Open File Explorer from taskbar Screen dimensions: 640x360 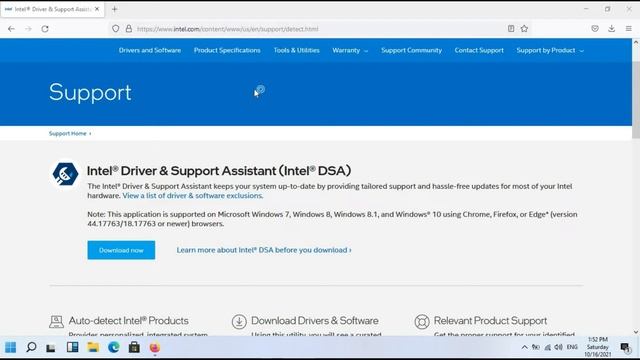click(93, 347)
